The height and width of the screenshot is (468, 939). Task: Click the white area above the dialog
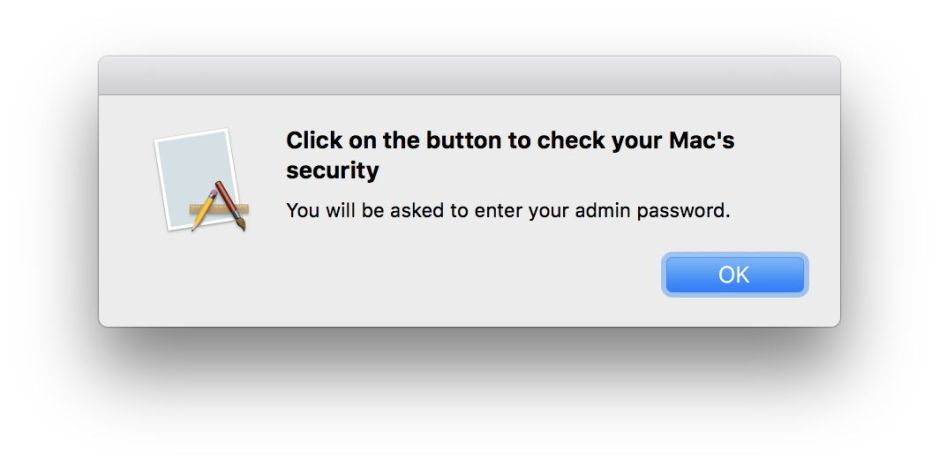469,25
